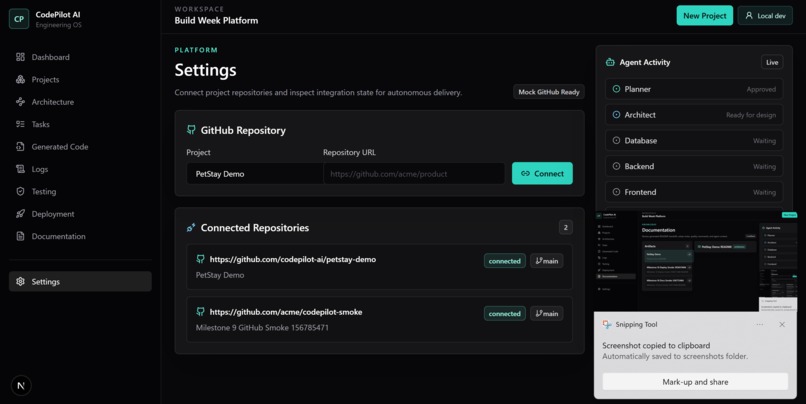Click the Connect button

click(542, 173)
